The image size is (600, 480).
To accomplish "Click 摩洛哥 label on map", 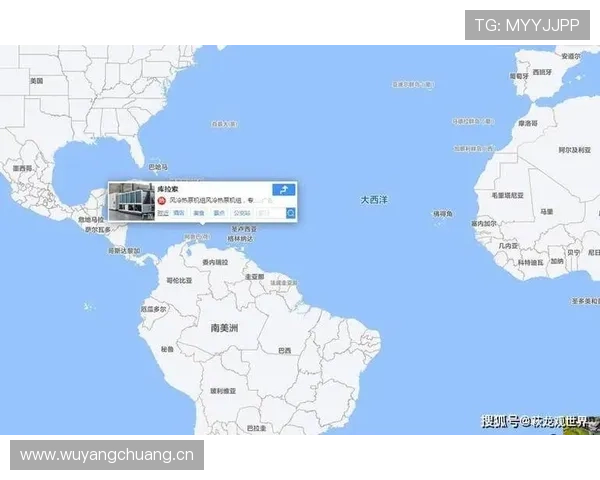I will pyautogui.click(x=528, y=123).
